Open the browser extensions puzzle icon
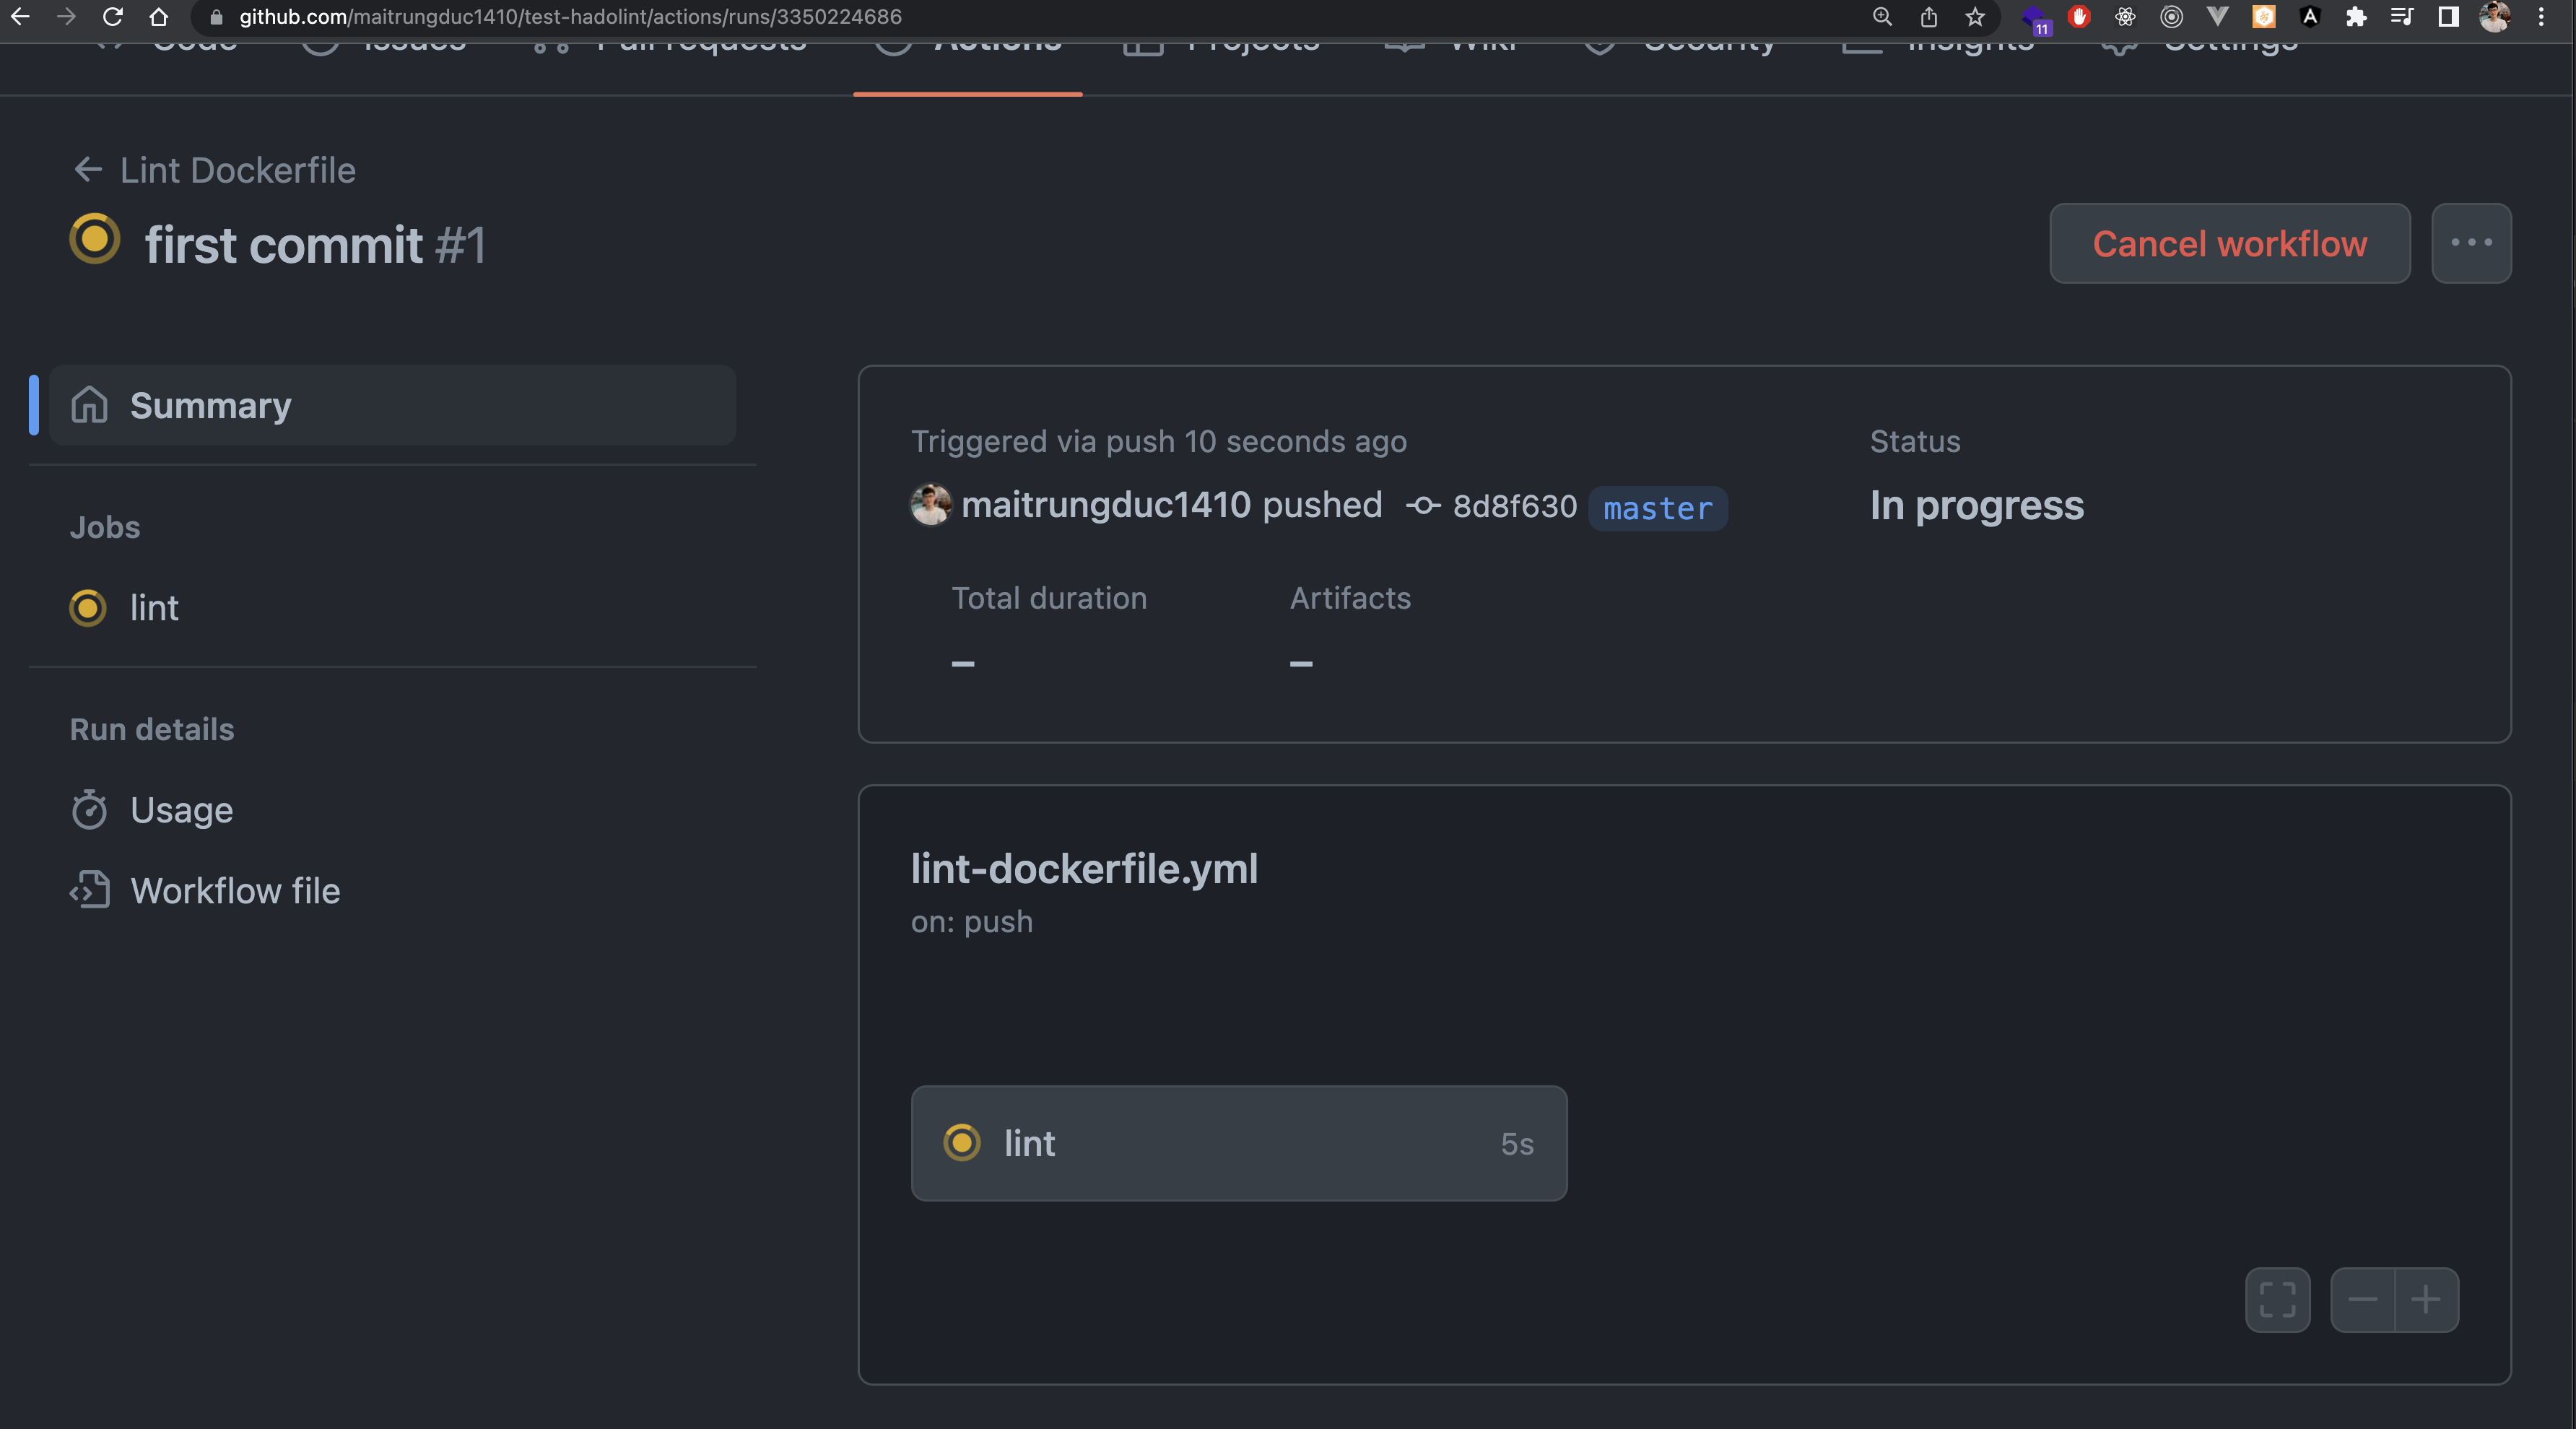The height and width of the screenshot is (1429, 2576). (2357, 17)
